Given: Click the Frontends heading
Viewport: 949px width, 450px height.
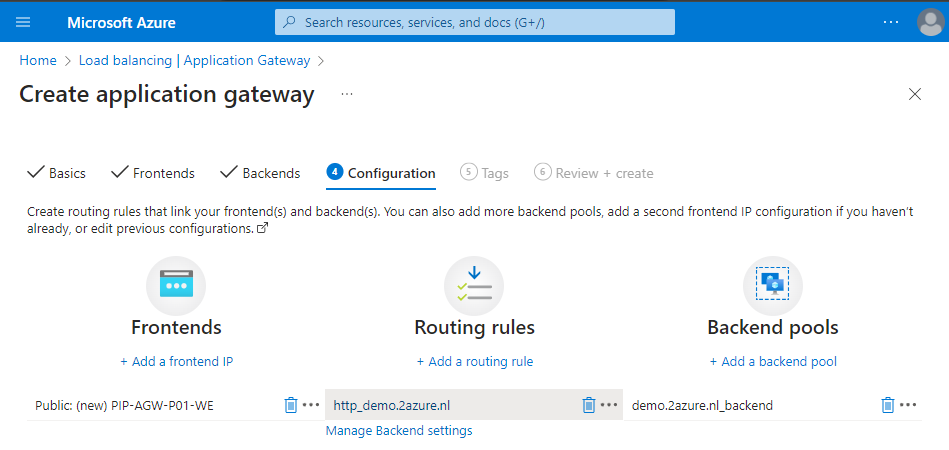Looking at the screenshot, I should tap(176, 328).
